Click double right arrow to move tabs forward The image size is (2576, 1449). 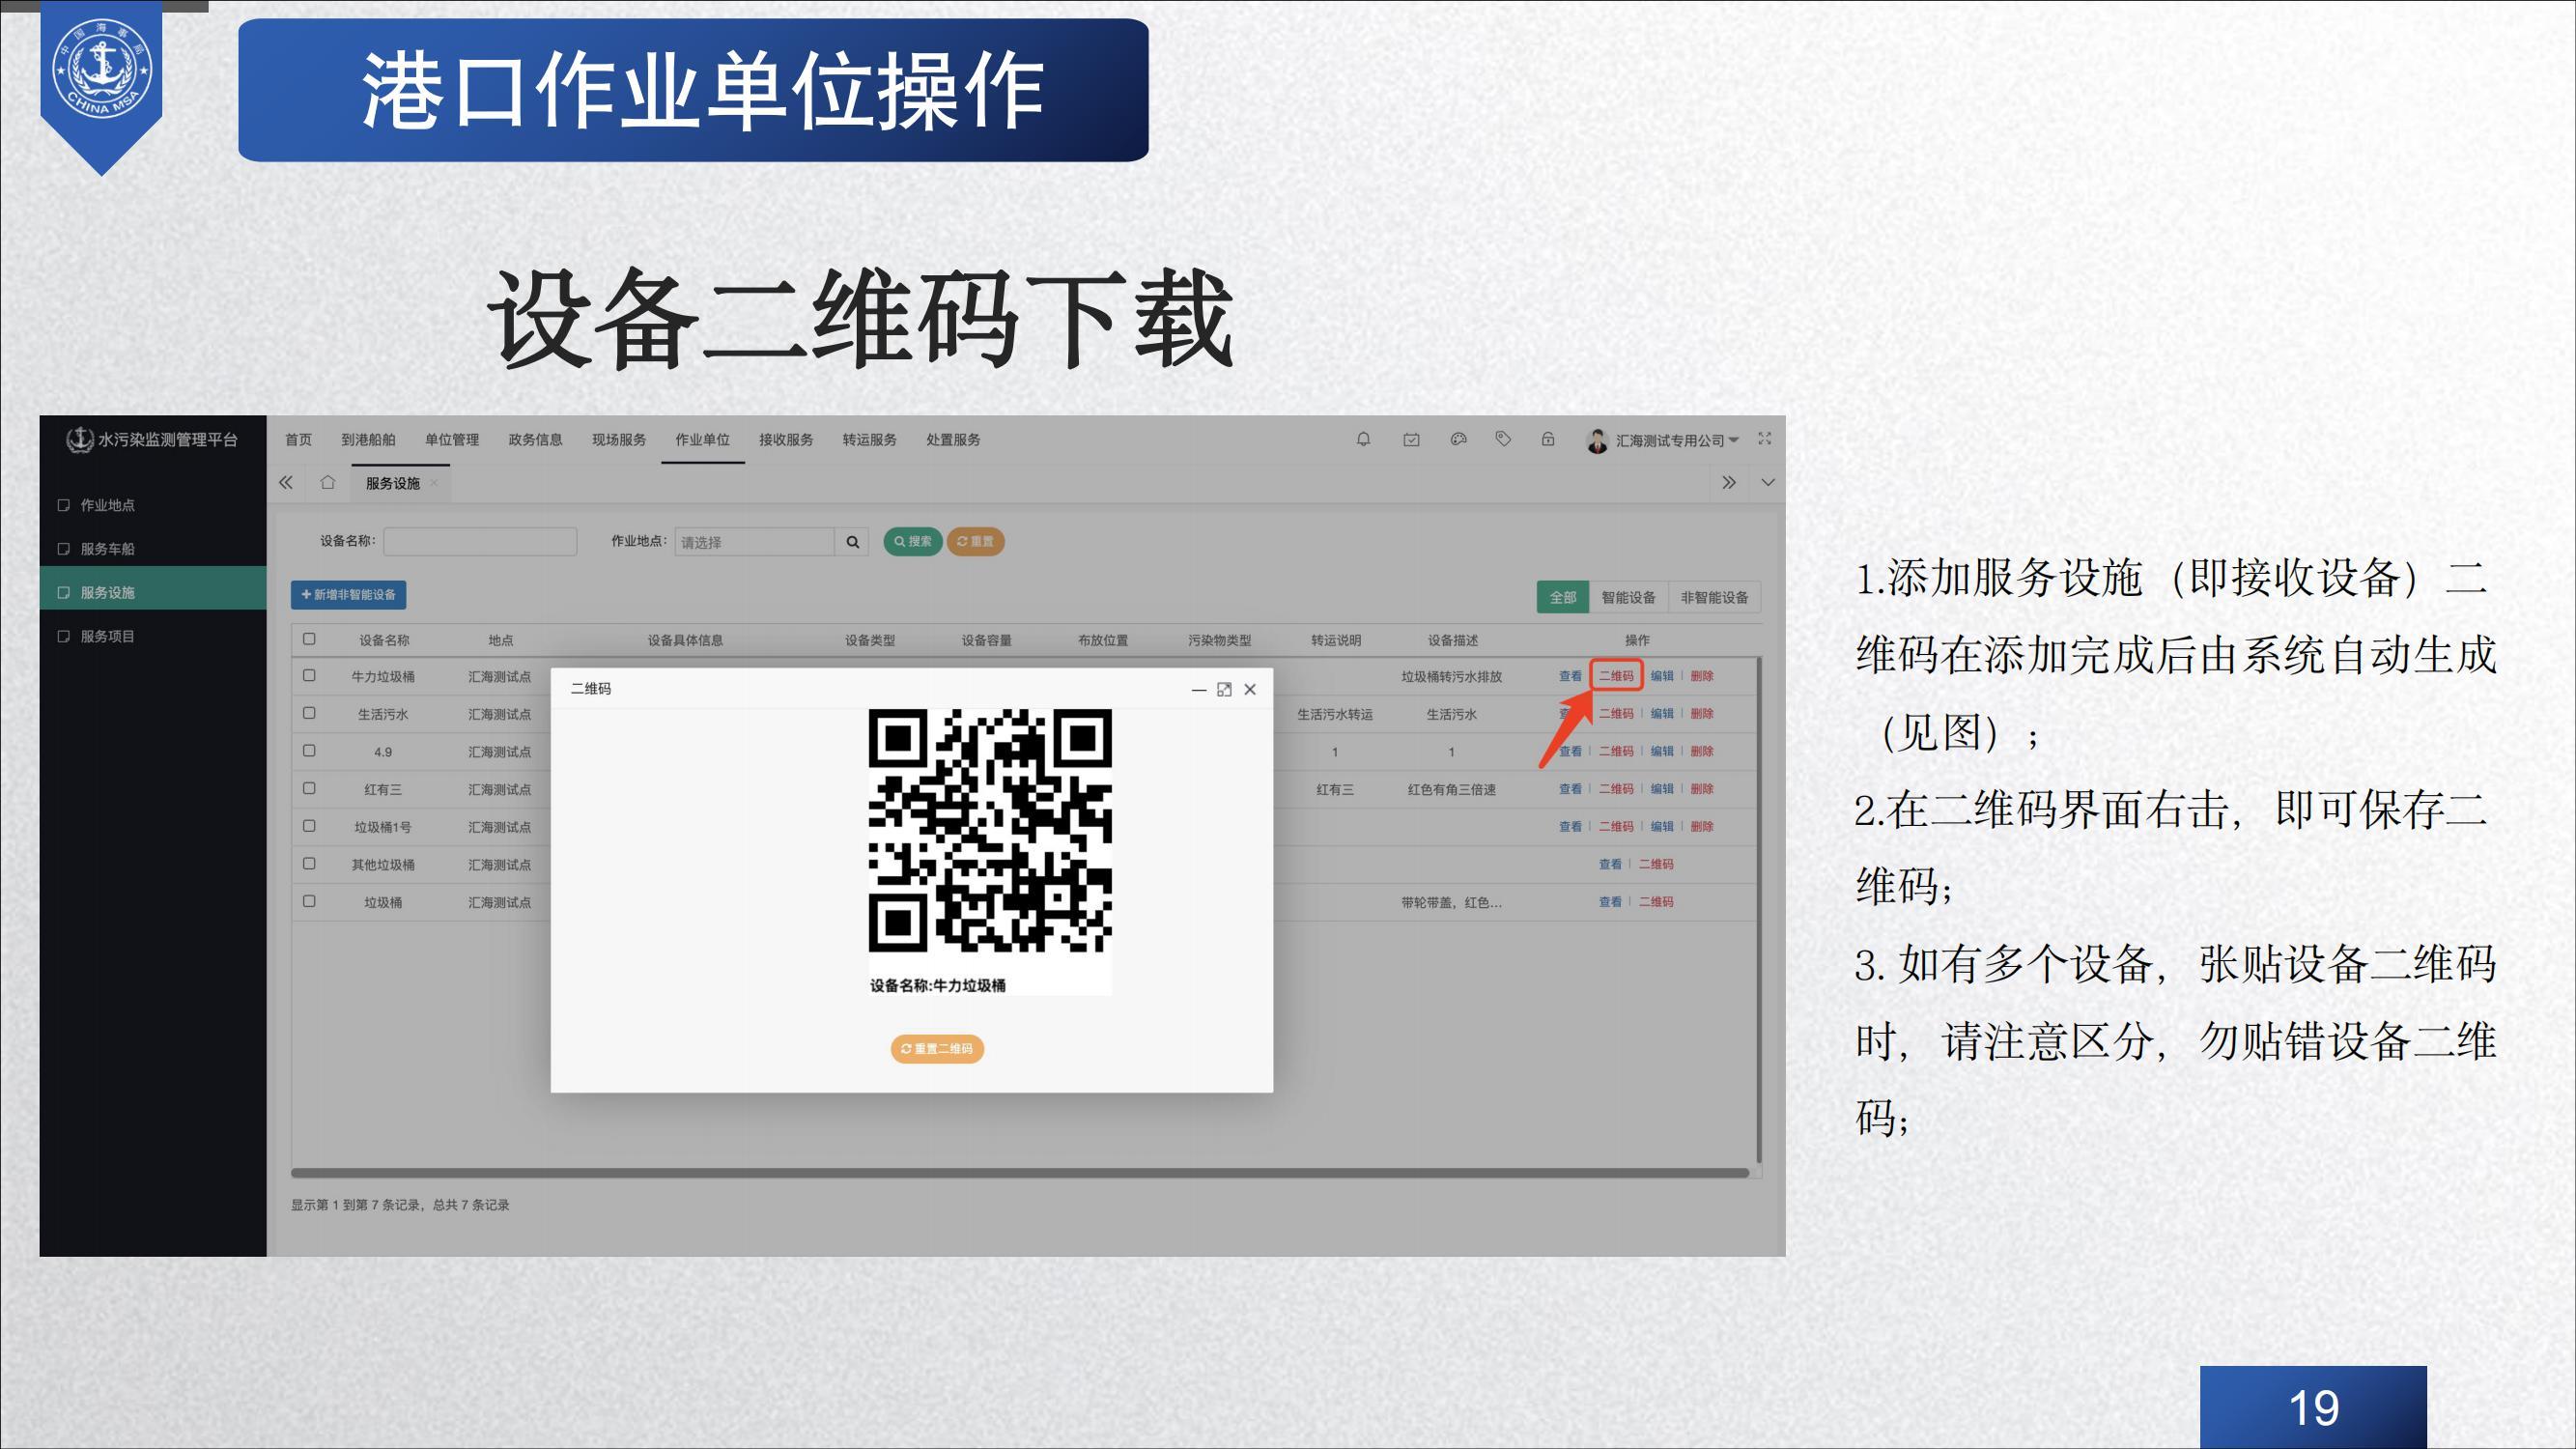[1729, 483]
